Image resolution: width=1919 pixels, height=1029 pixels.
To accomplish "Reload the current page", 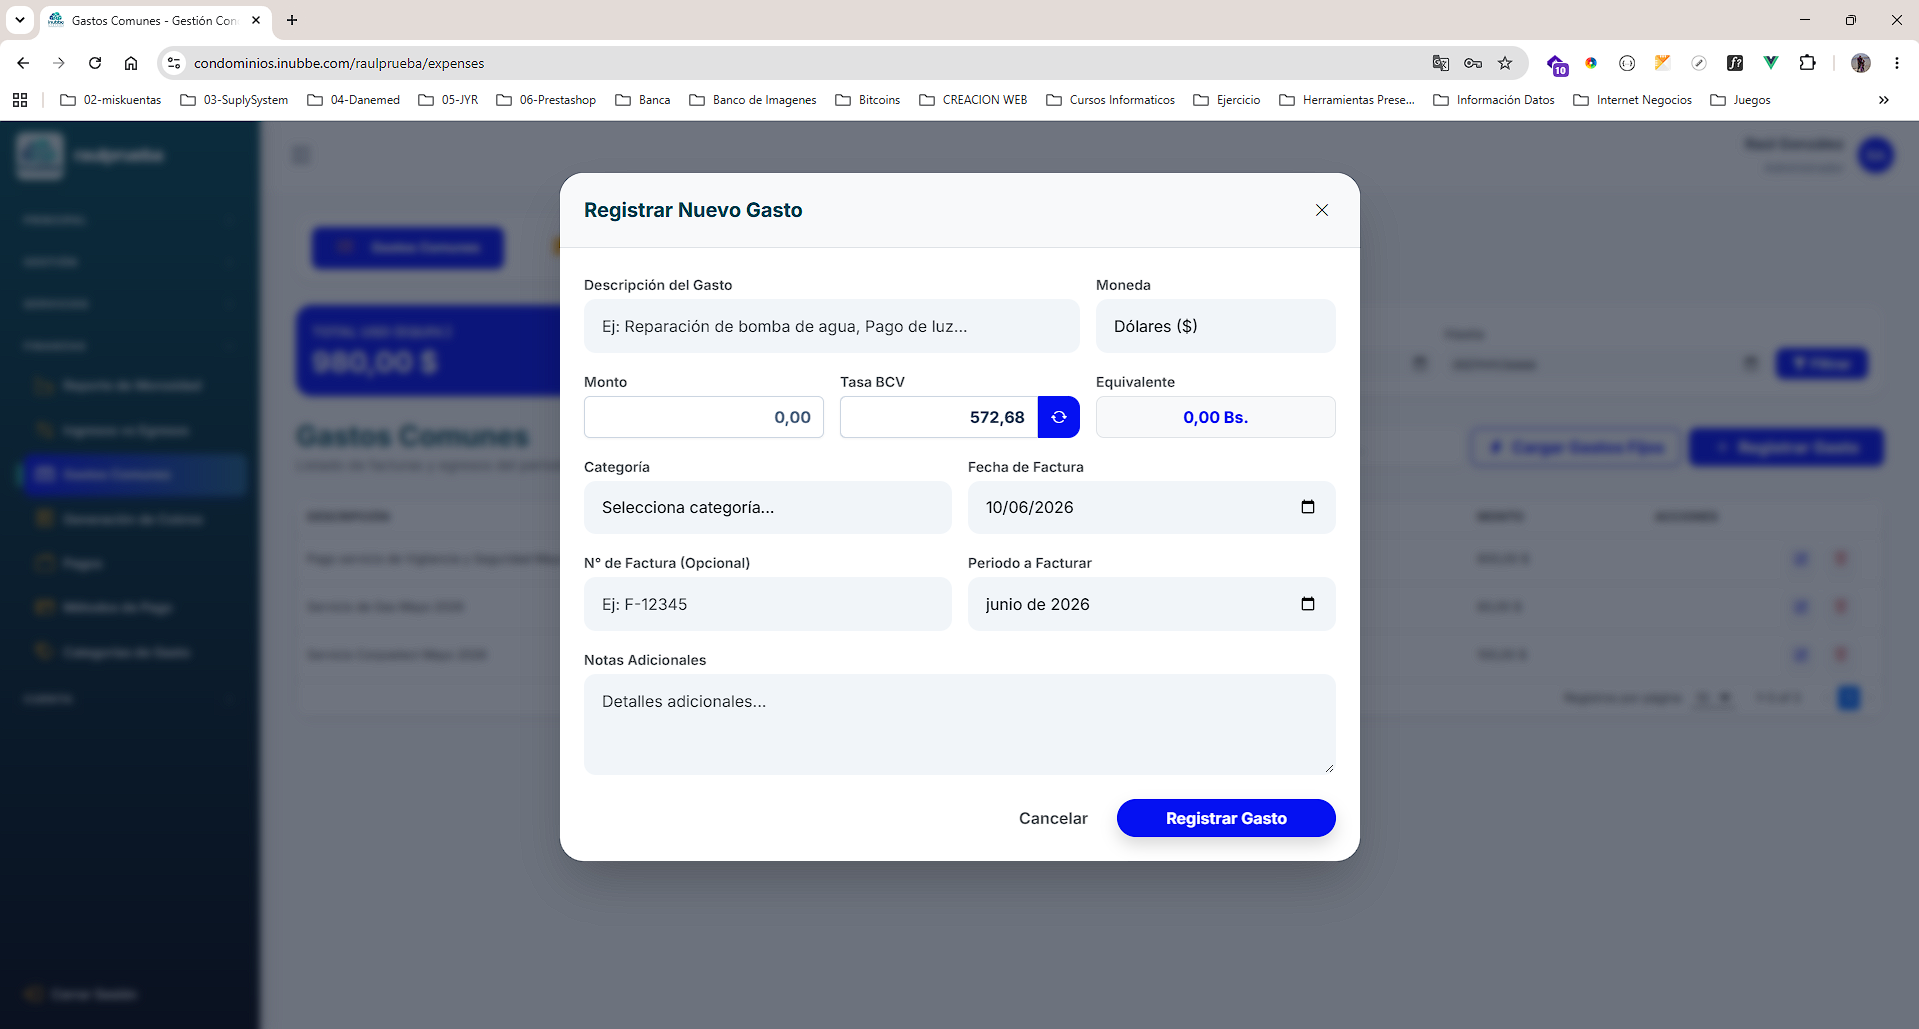I will coord(95,63).
